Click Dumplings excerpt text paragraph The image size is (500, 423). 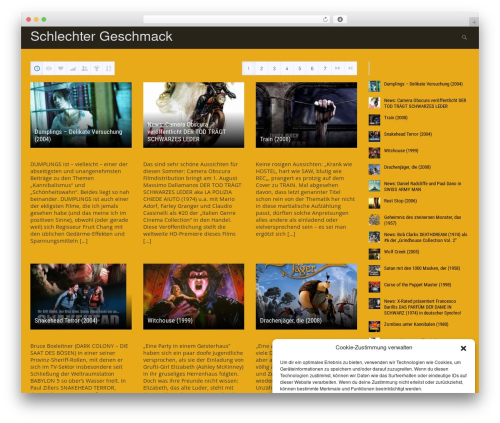(x=80, y=202)
